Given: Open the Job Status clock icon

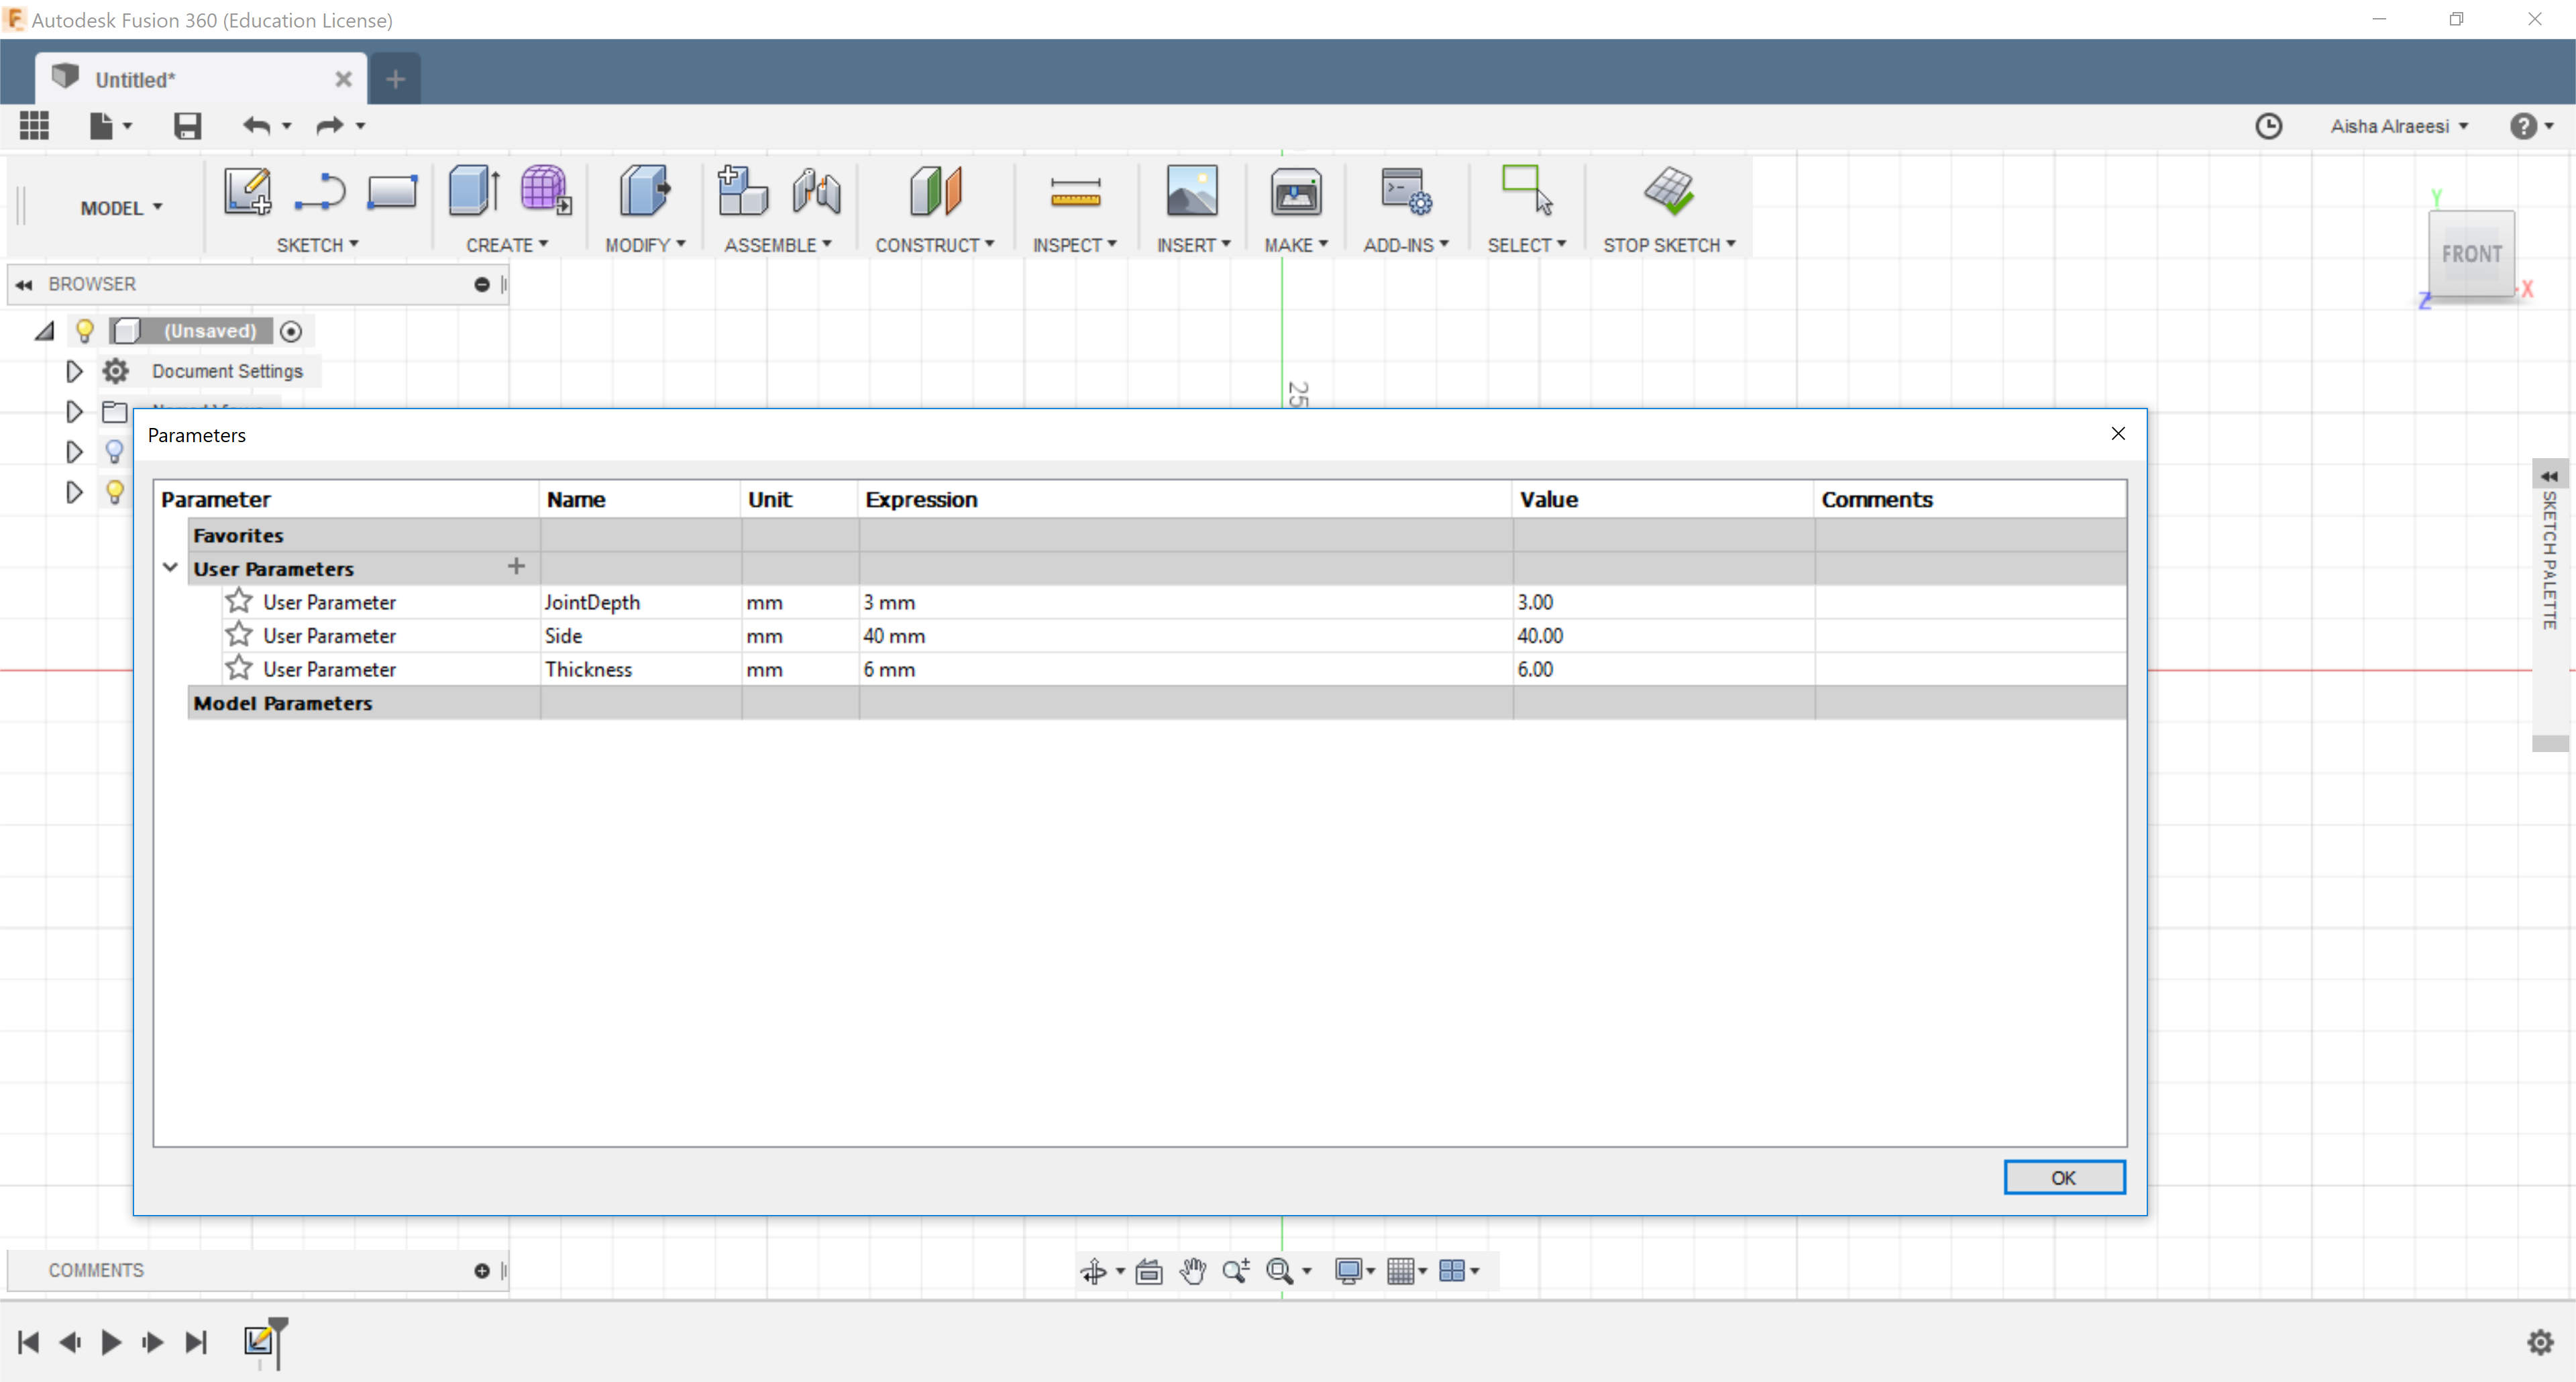Looking at the screenshot, I should [x=2268, y=126].
